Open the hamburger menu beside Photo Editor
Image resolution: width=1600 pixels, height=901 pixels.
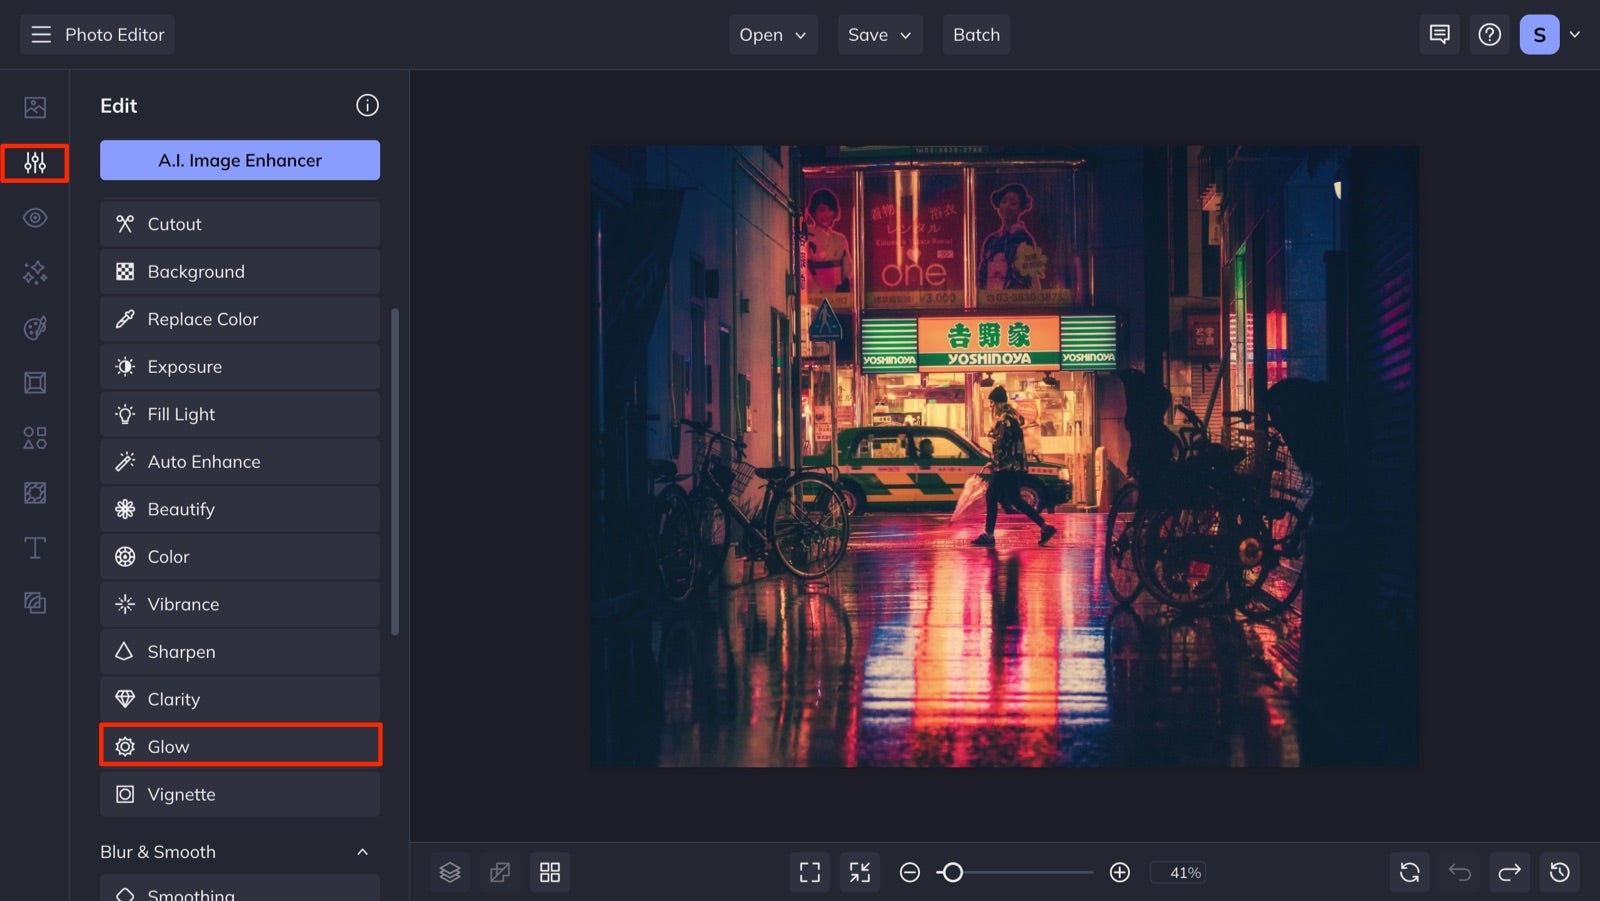coord(40,33)
